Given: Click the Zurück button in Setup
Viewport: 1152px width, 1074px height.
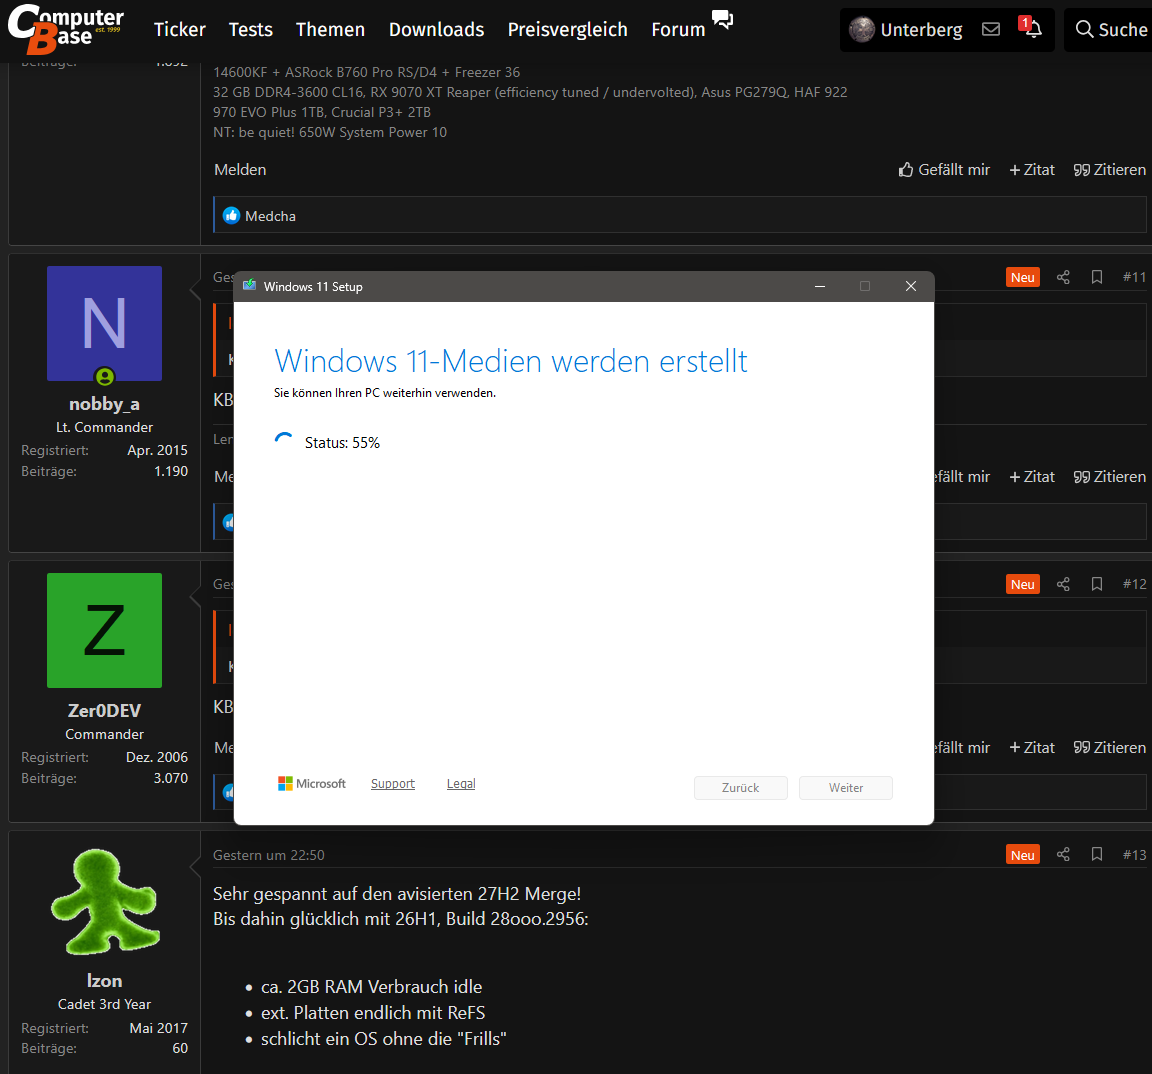Looking at the screenshot, I should [x=741, y=788].
